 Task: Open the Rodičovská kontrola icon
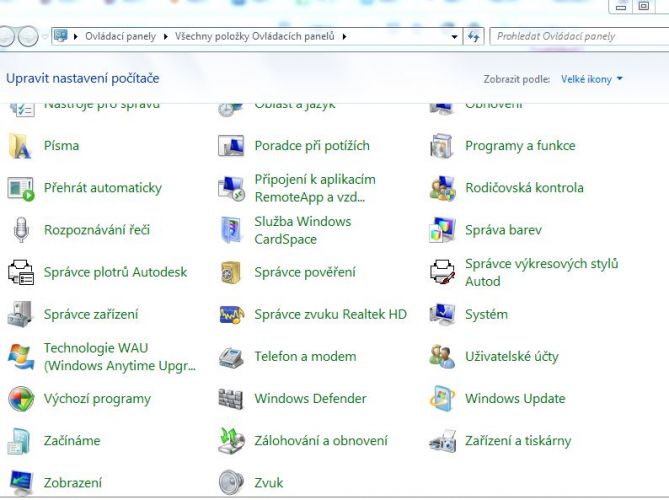pyautogui.click(x=442, y=188)
